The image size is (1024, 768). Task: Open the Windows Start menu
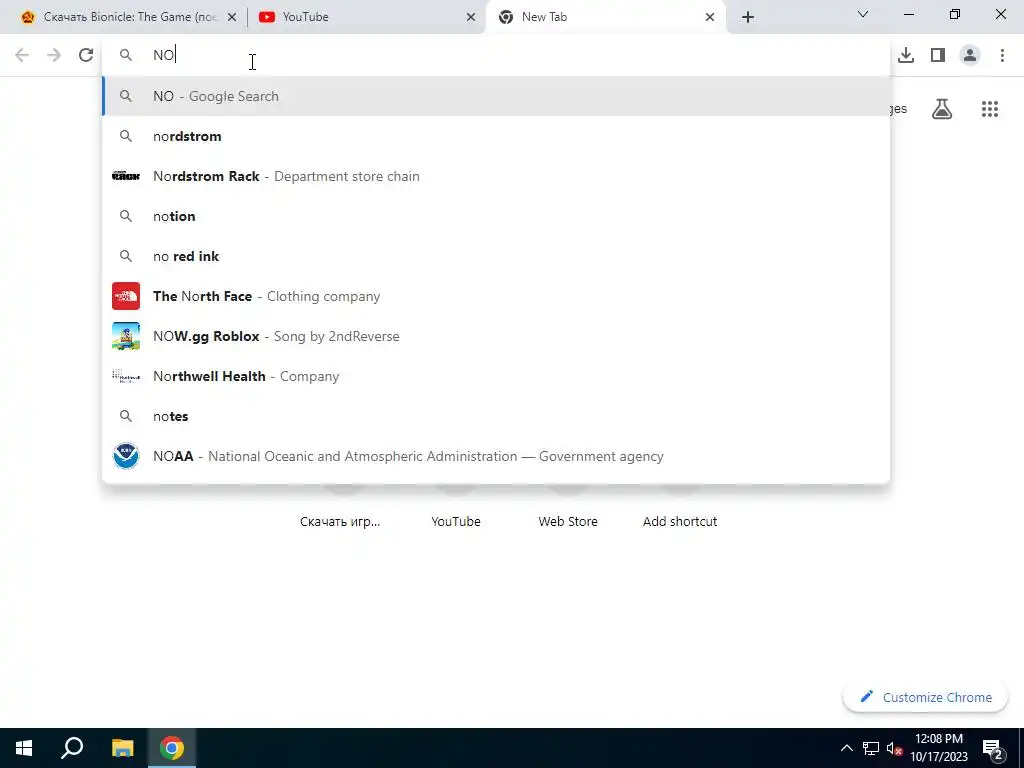24,748
